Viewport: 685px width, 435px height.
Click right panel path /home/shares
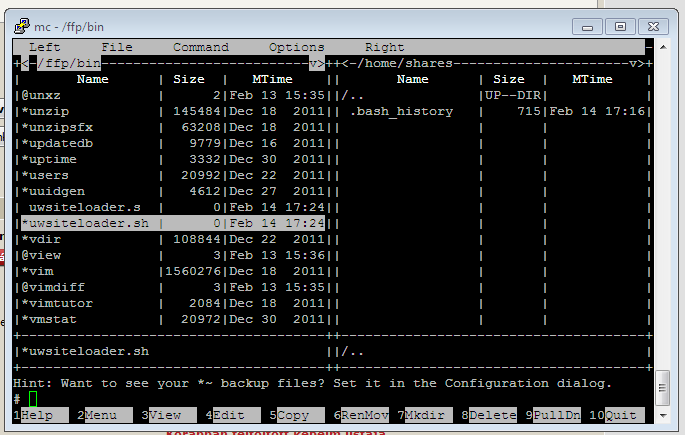(405, 63)
